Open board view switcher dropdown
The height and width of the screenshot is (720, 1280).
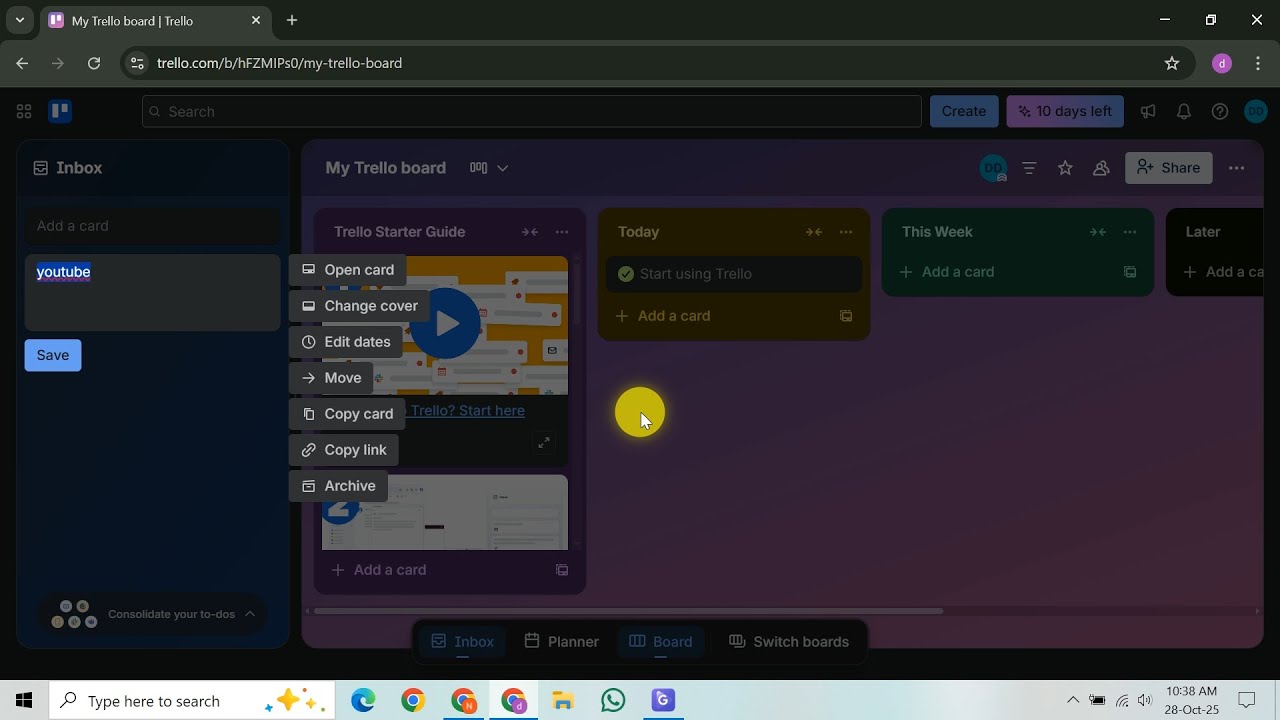coord(489,168)
